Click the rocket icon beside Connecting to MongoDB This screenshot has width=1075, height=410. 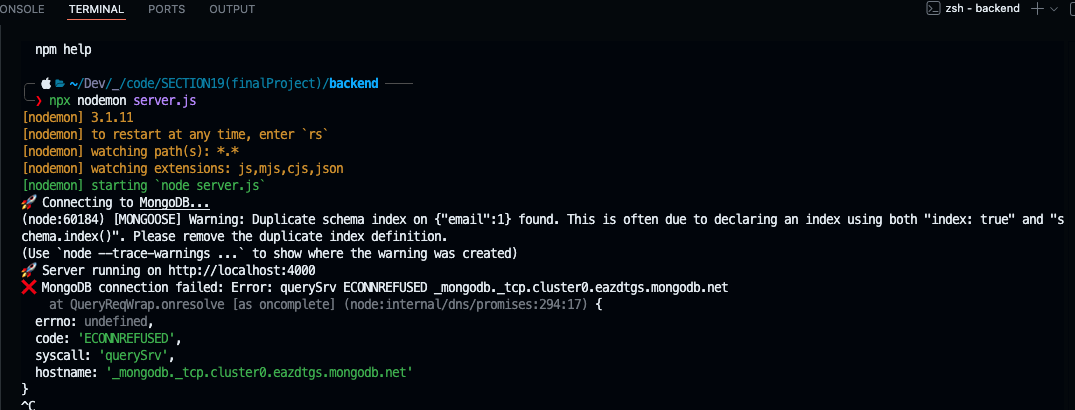[x=28, y=203]
